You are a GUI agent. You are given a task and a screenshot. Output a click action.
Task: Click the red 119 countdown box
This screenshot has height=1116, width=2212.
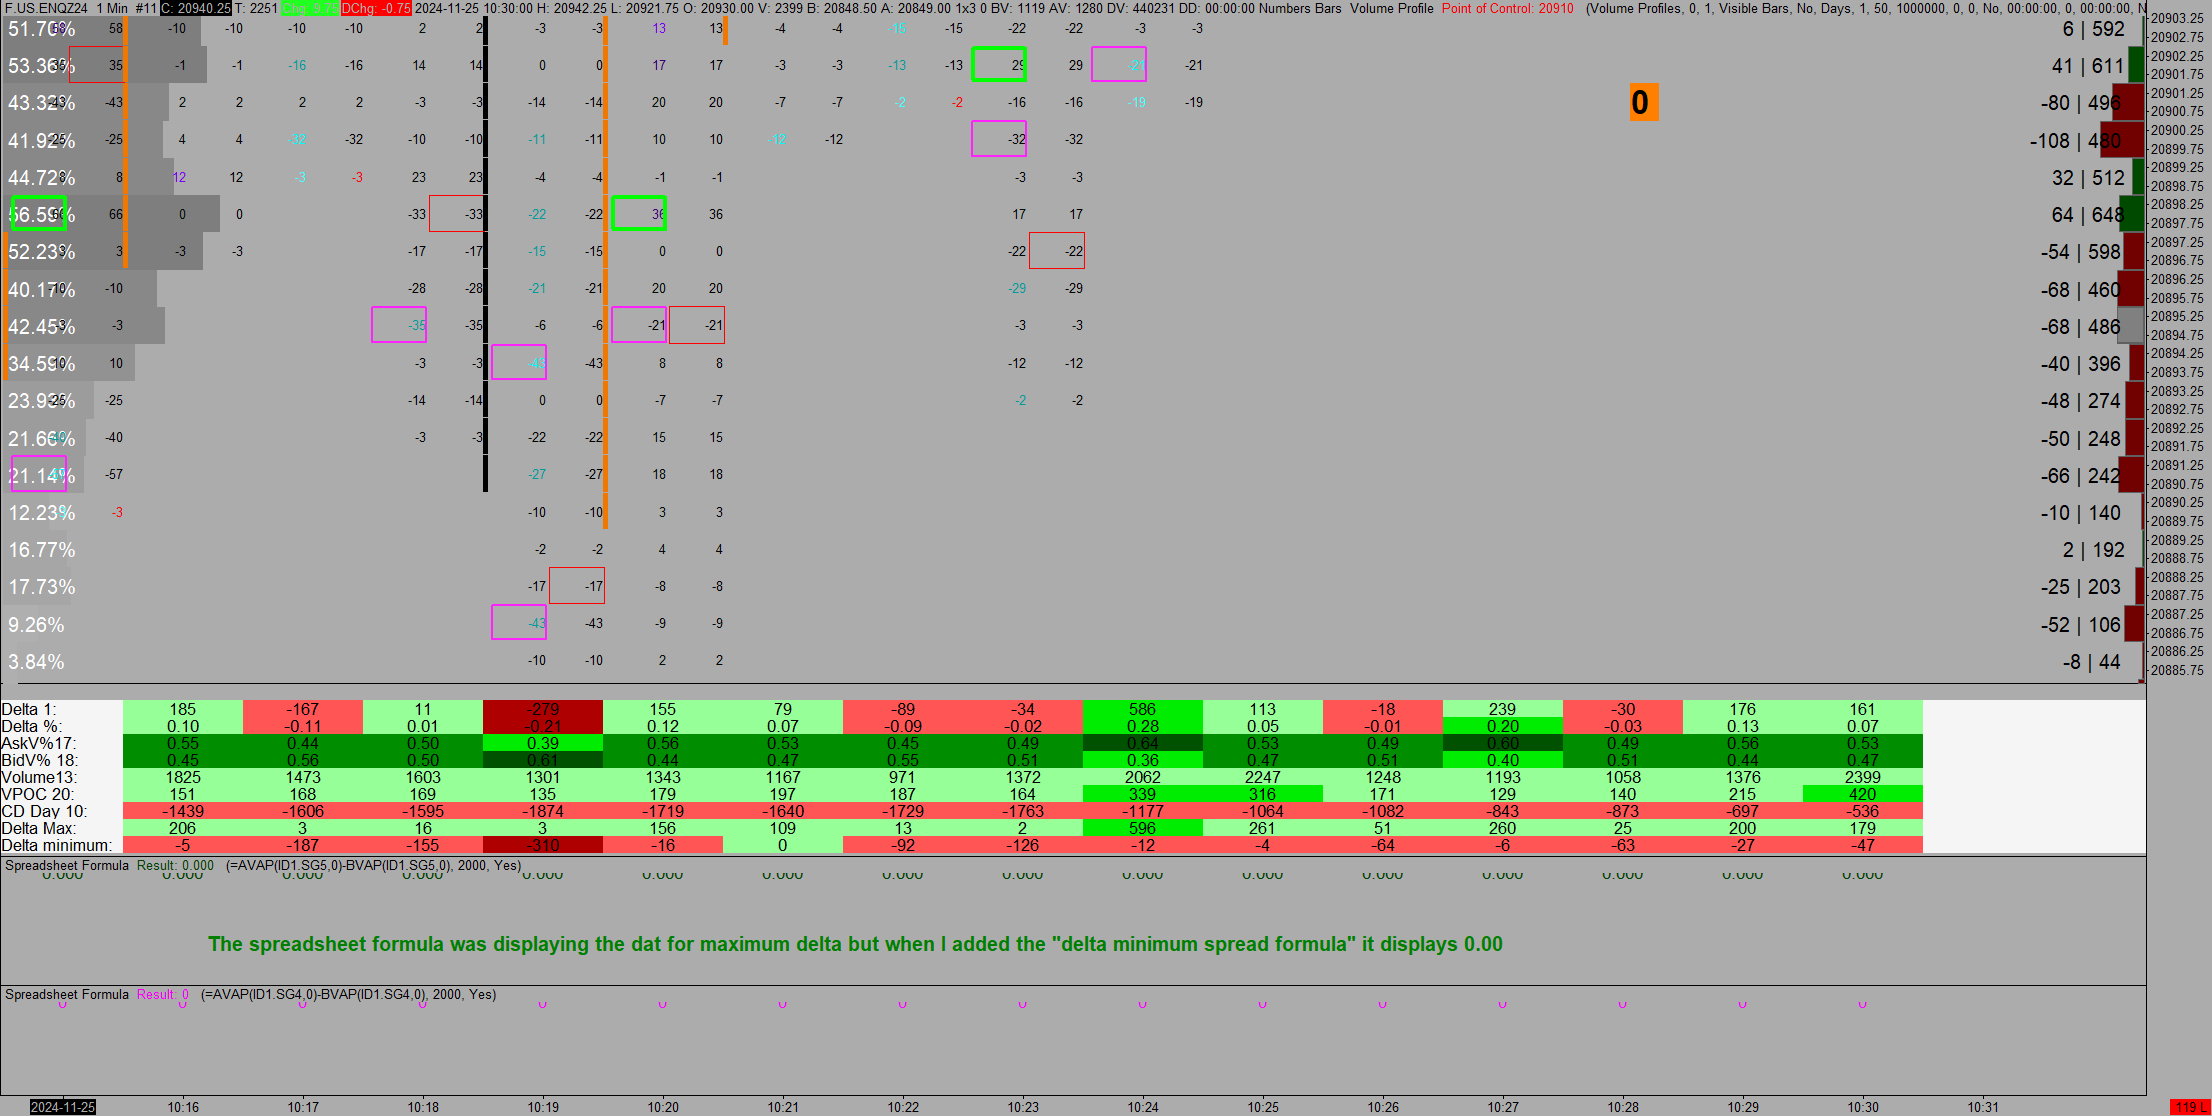(2189, 1107)
